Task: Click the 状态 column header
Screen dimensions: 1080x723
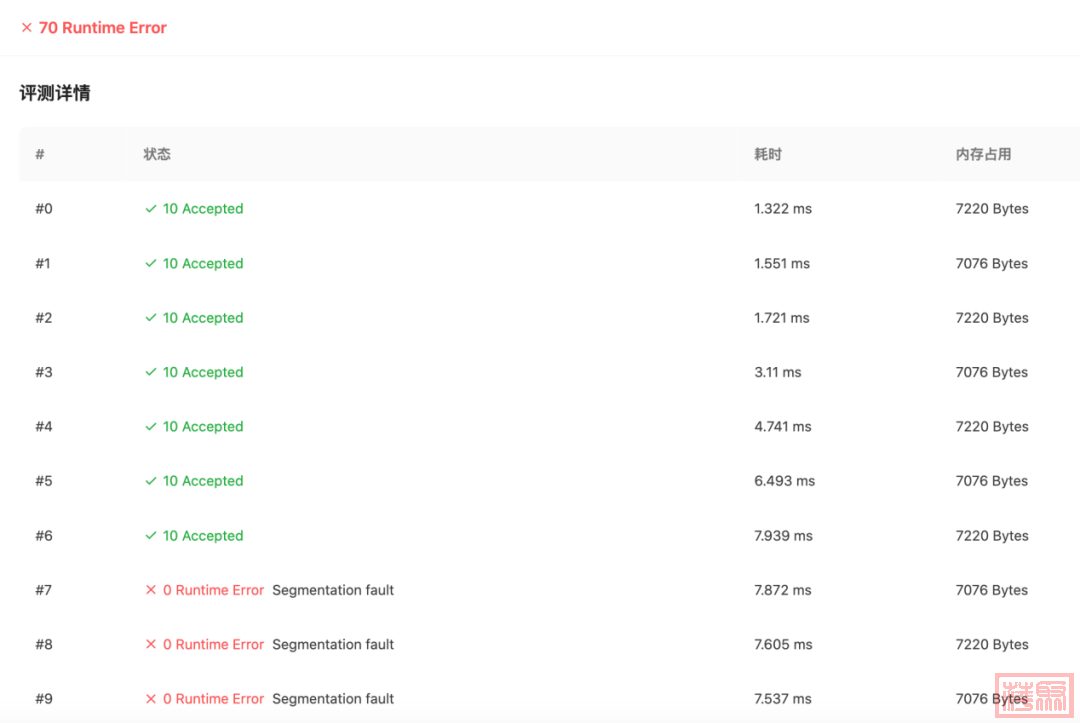Action: click(x=157, y=154)
